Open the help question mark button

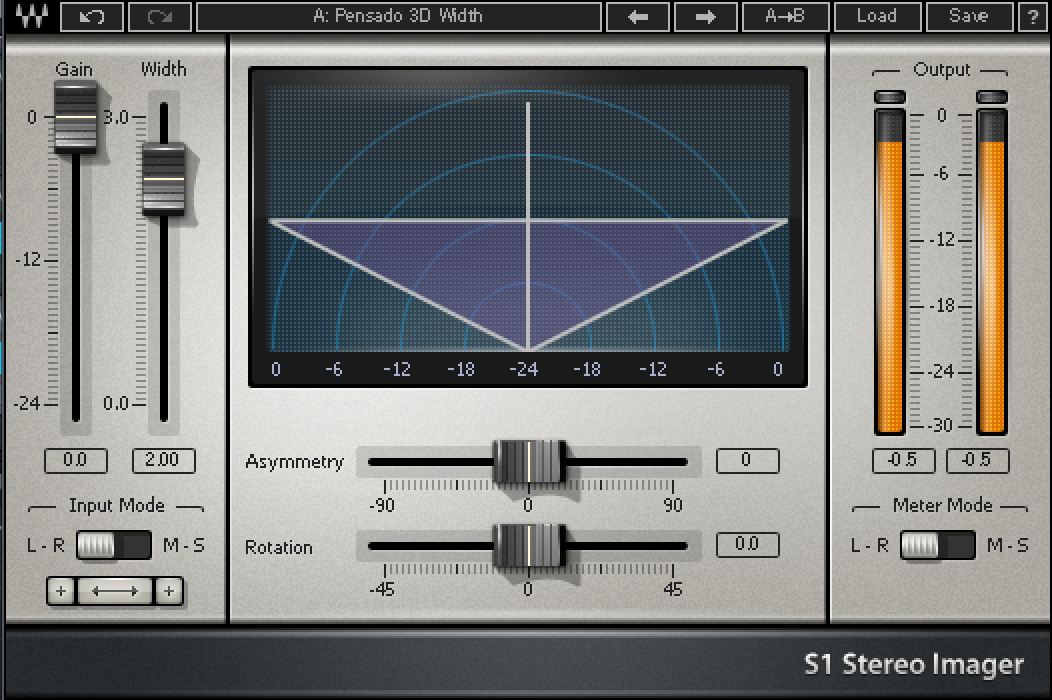tap(1033, 16)
